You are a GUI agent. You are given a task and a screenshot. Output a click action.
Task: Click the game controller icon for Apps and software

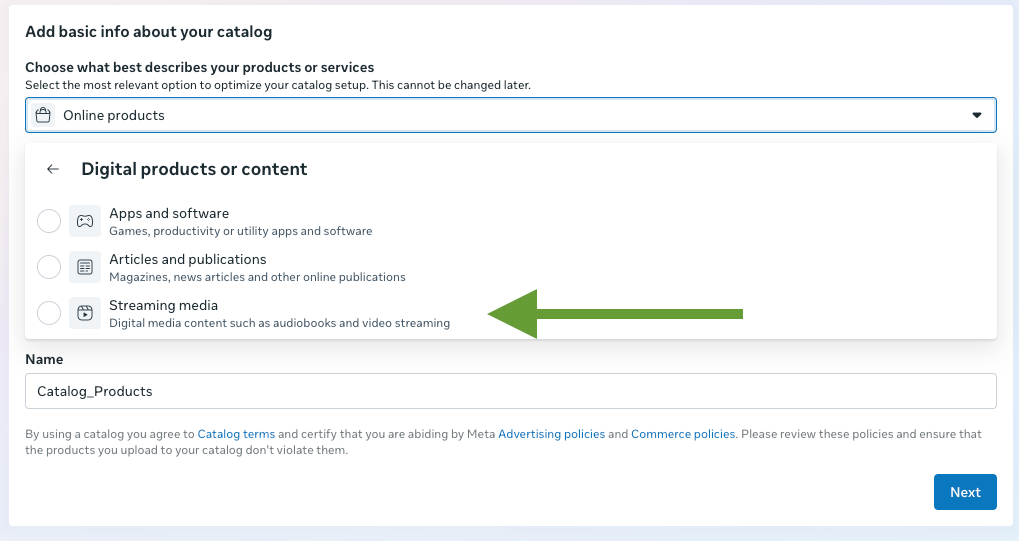(85, 221)
